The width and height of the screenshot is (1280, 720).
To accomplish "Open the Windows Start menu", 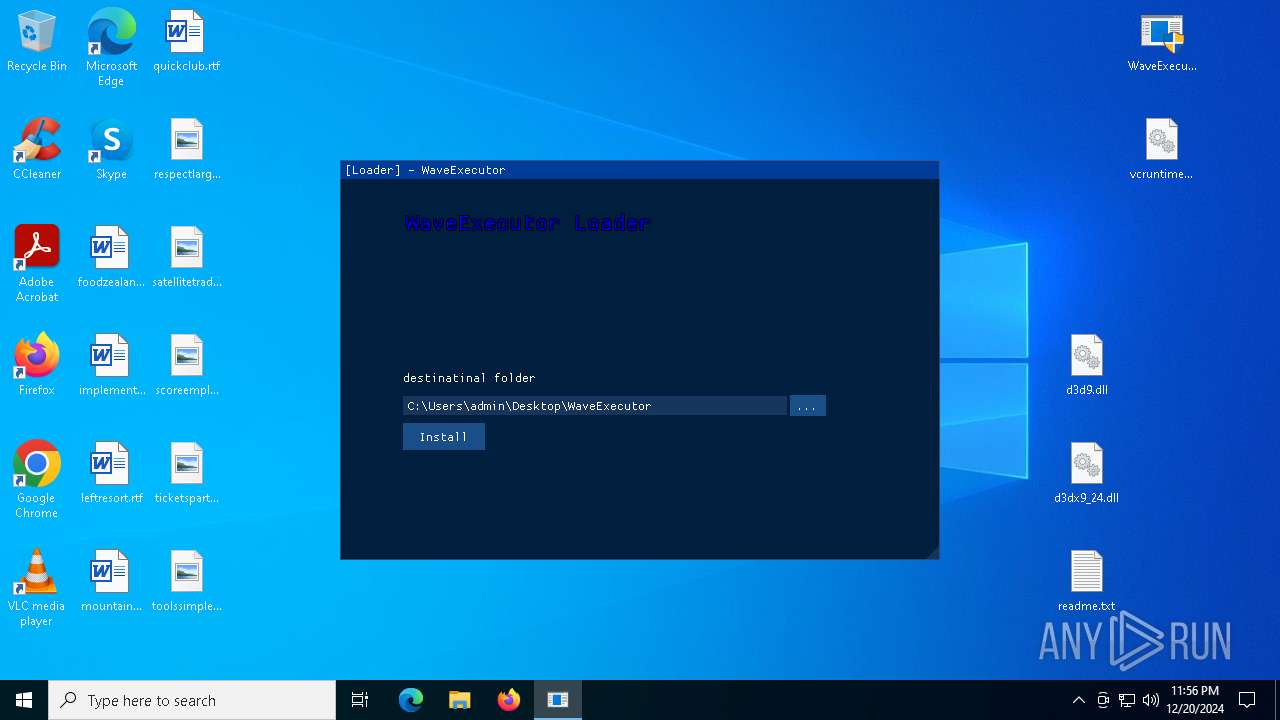I will click(24, 700).
